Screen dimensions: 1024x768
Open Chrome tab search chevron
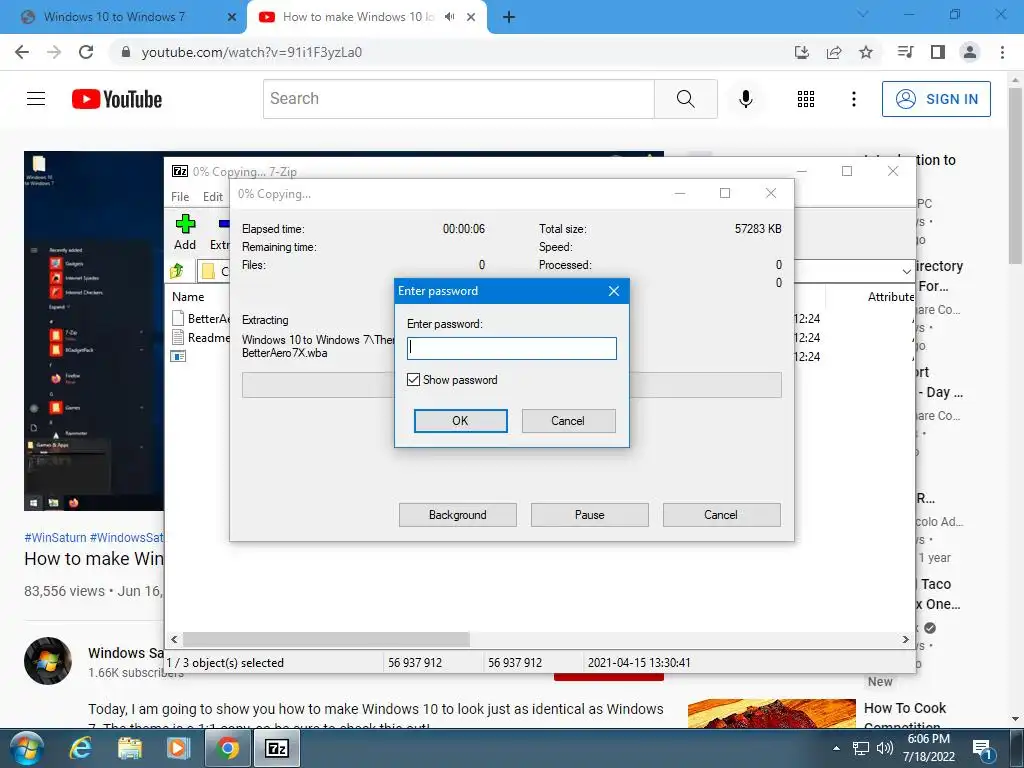coord(863,14)
